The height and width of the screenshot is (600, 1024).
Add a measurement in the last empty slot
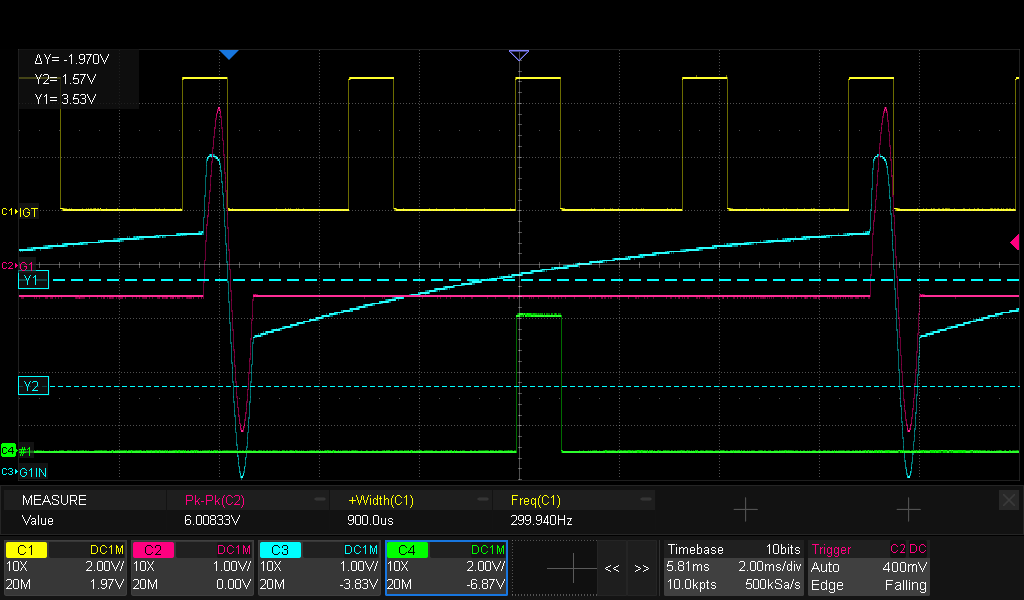pos(907,510)
